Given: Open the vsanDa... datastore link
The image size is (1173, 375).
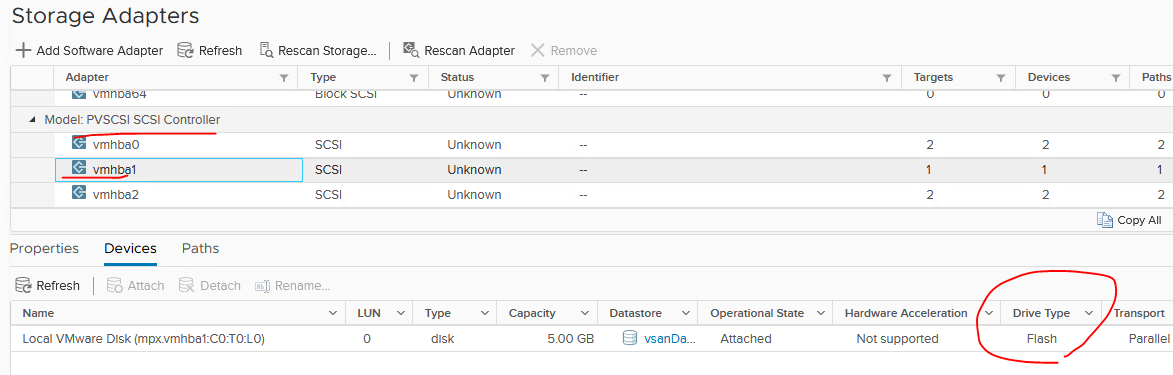Looking at the screenshot, I should [670, 338].
